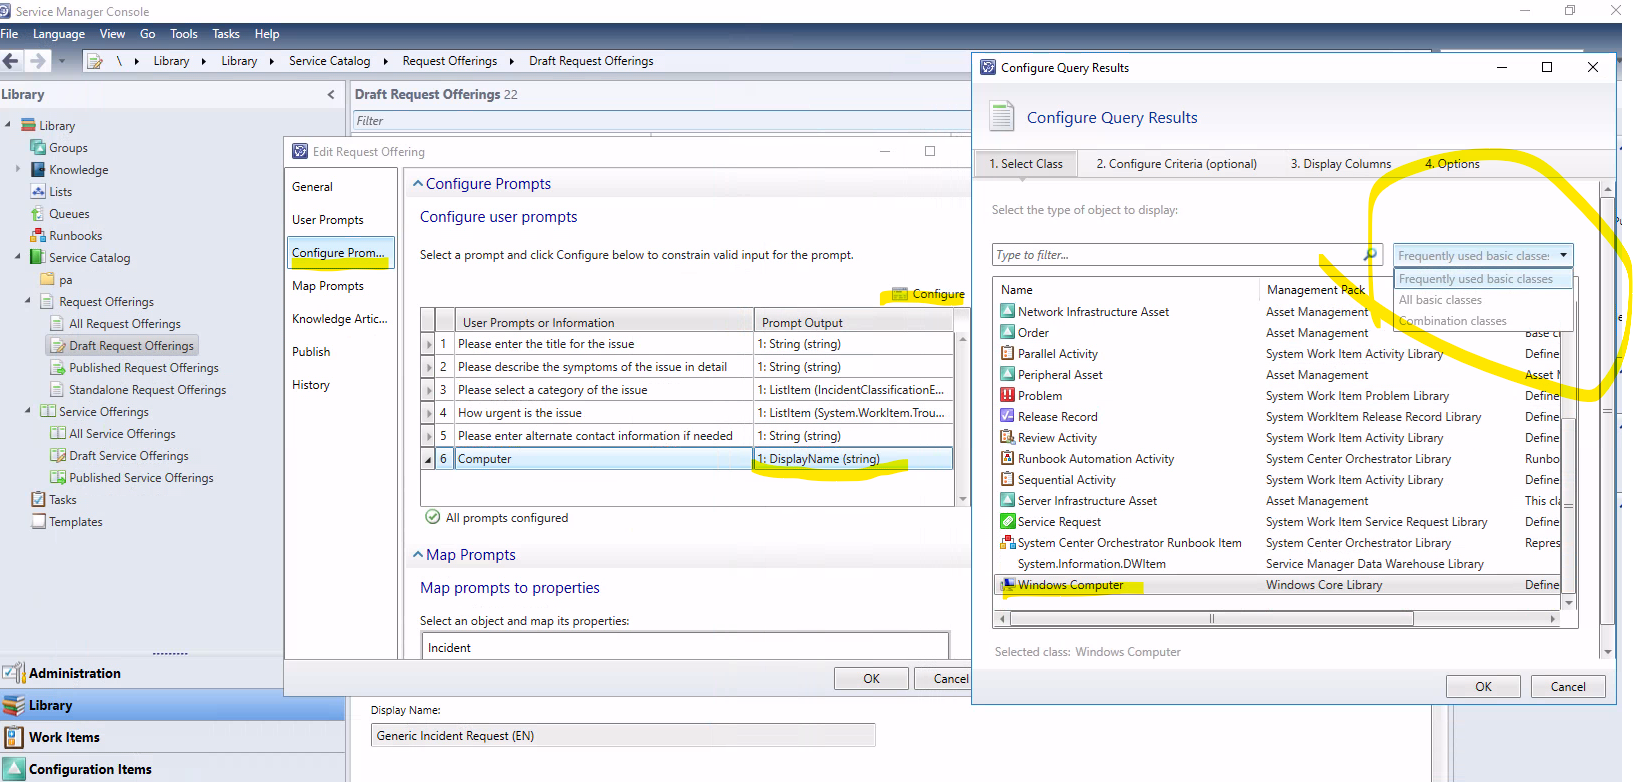Viewport: 1634px width, 782px height.
Task: Click the Release Record class icon
Action: click(x=1008, y=416)
